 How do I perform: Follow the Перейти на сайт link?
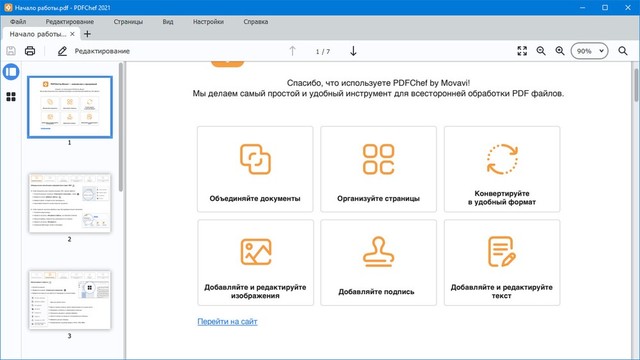click(227, 322)
